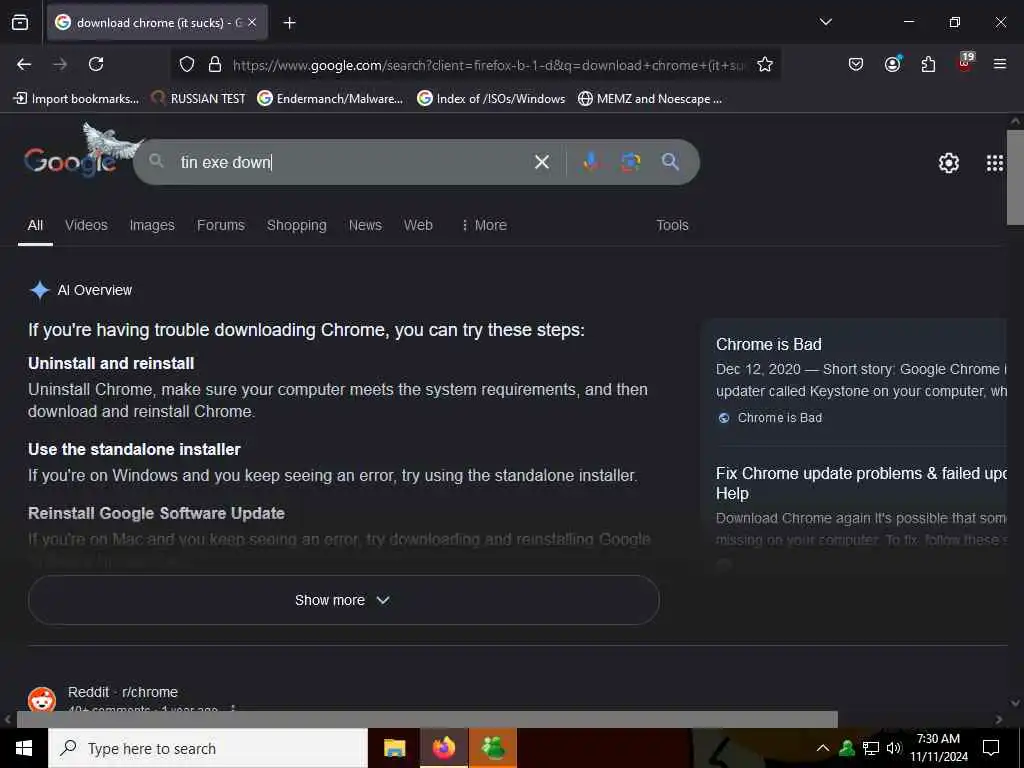View site security padlock info
The height and width of the screenshot is (768, 1024).
(x=215, y=65)
